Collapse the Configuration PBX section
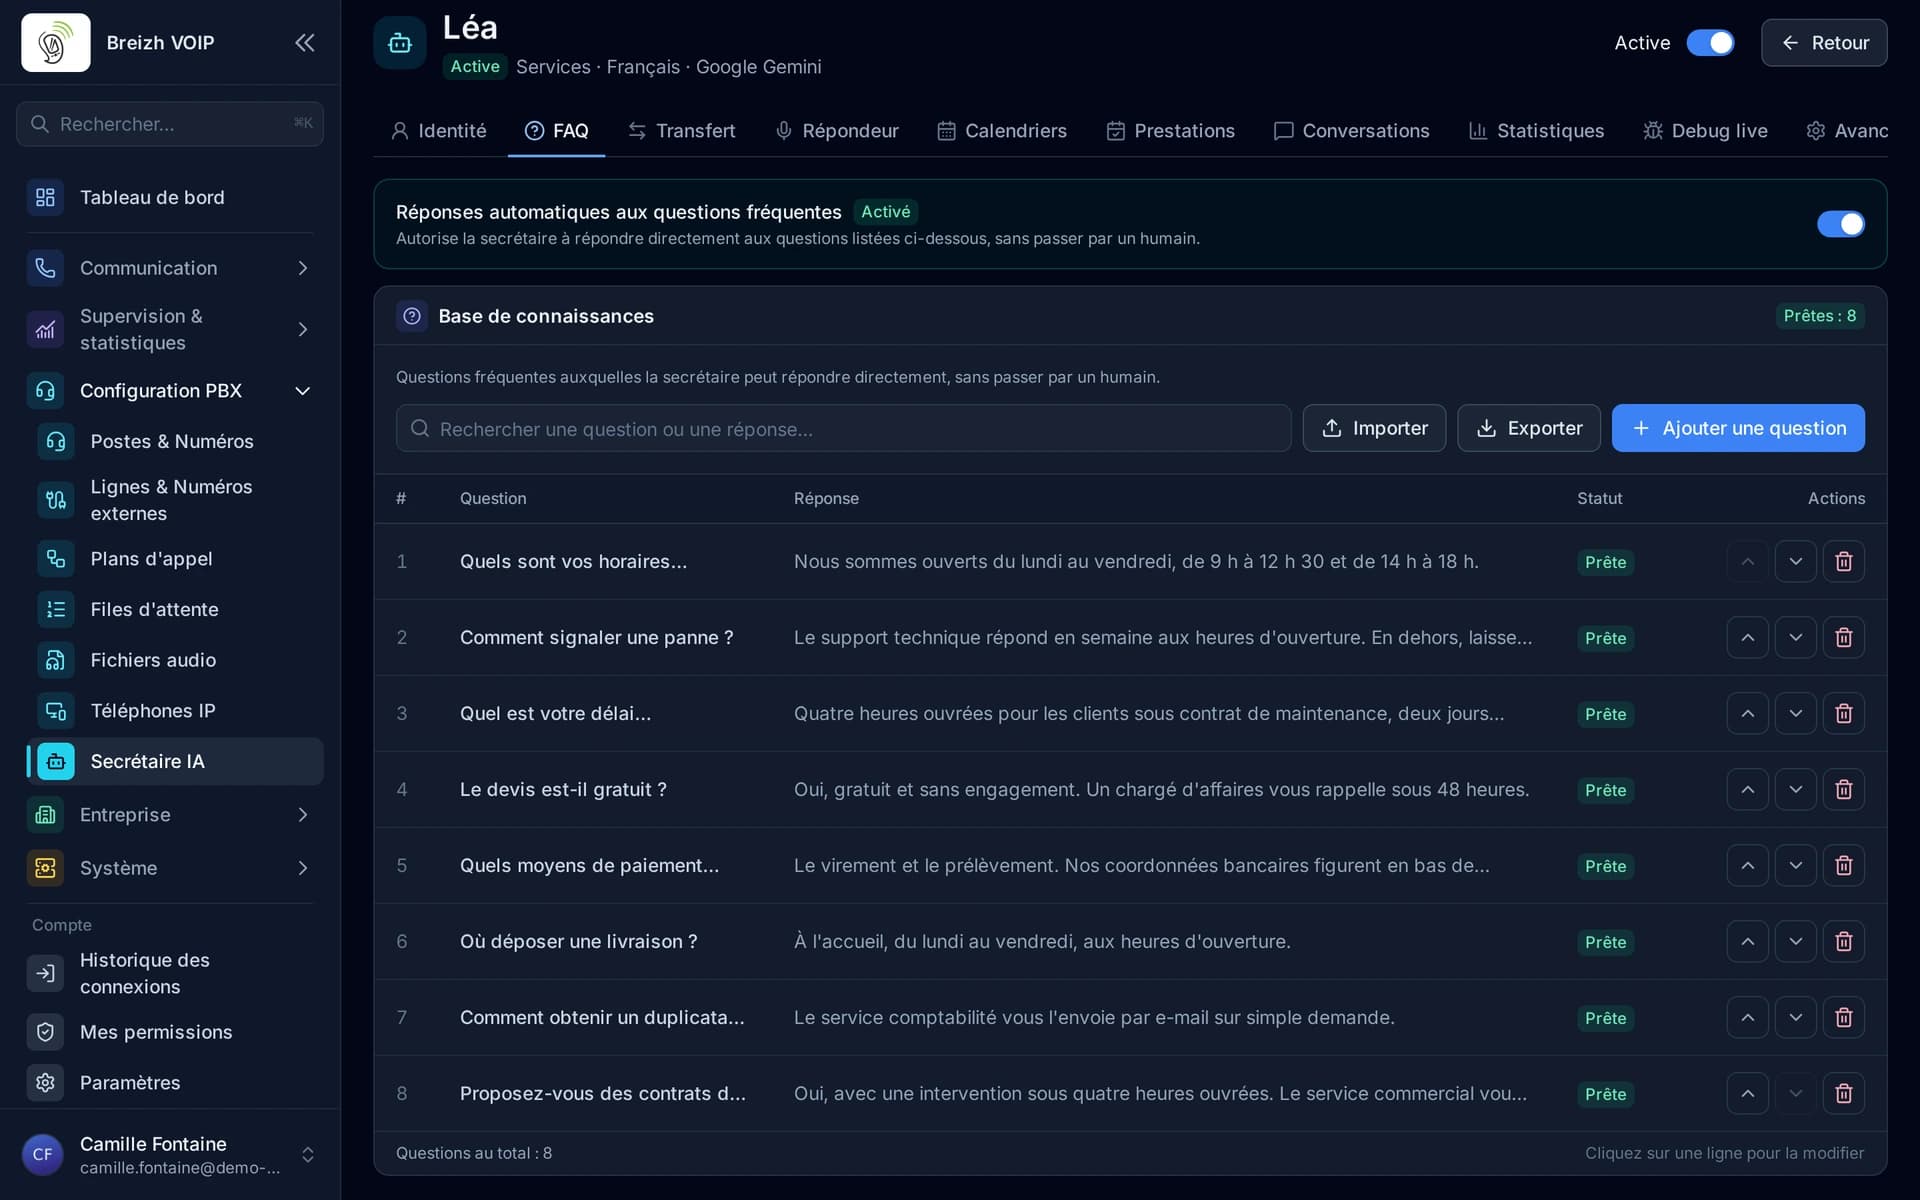The height and width of the screenshot is (1200, 1920). (170, 391)
